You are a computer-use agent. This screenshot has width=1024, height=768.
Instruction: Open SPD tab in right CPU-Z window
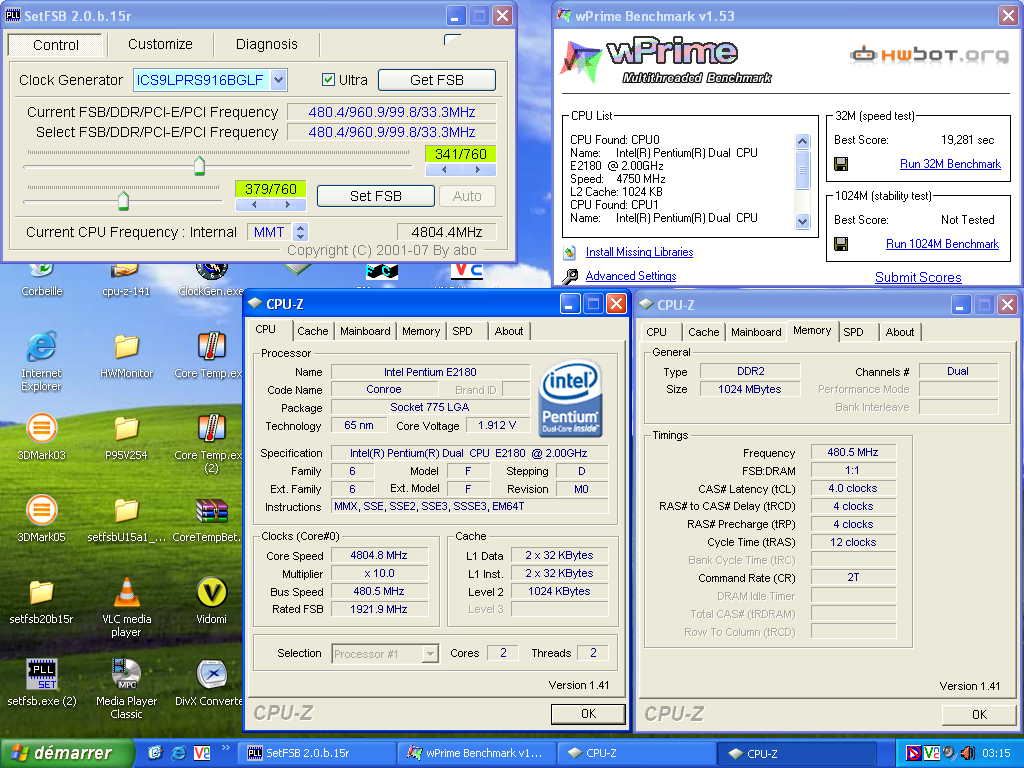coord(854,332)
